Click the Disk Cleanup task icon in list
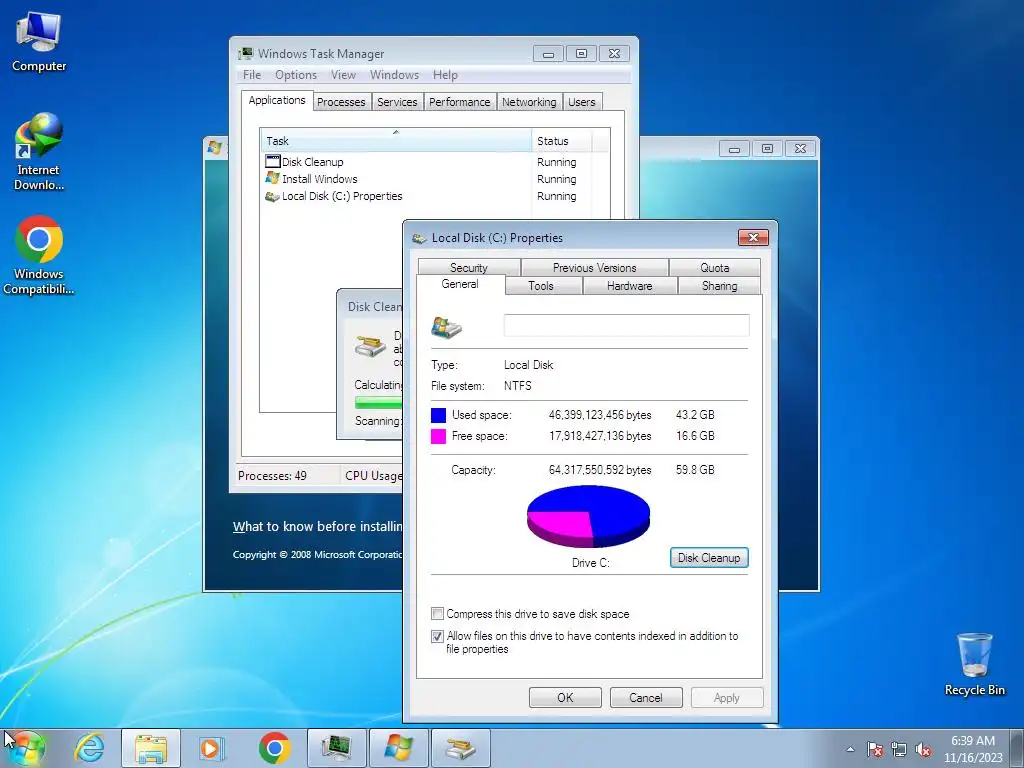Screen dimensions: 1024x768 [x=272, y=161]
